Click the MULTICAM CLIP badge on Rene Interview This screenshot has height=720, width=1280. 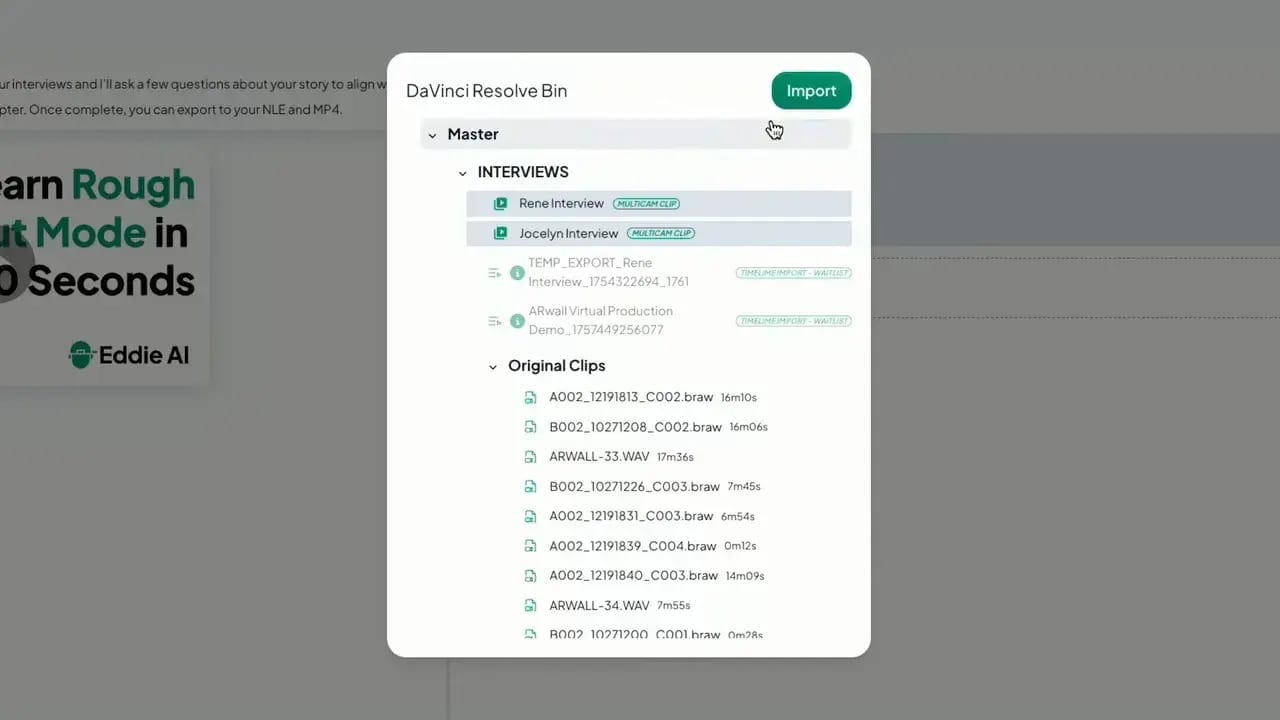tap(646, 204)
